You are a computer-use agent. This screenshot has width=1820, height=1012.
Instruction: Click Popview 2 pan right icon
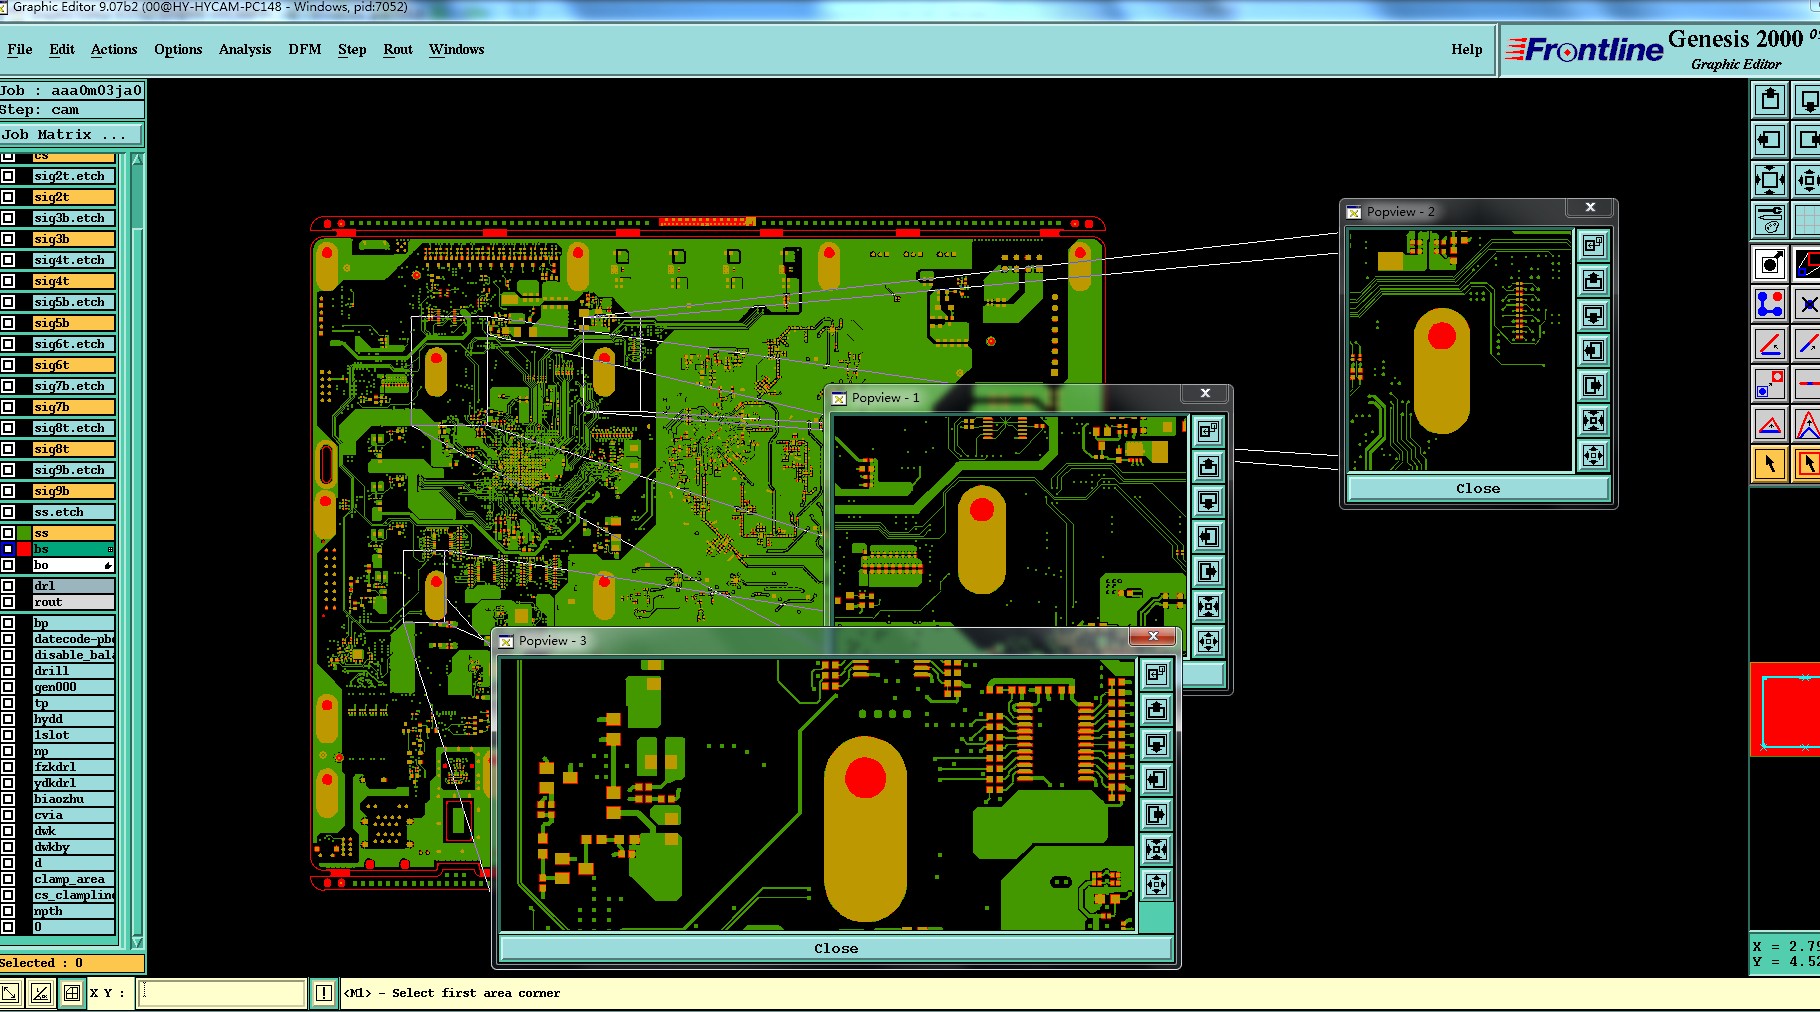click(x=1593, y=385)
